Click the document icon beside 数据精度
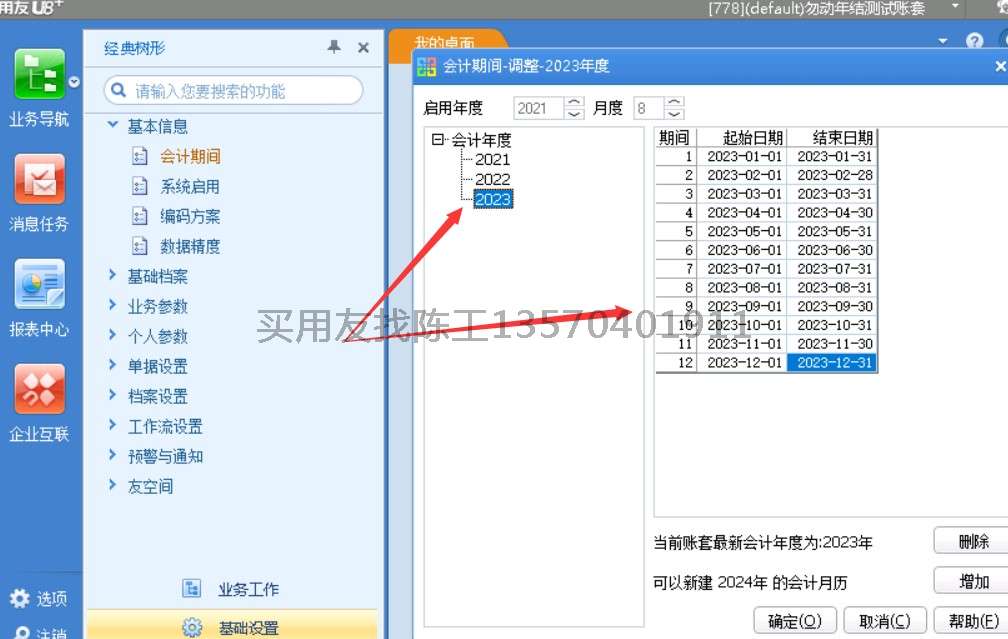The image size is (1008, 639). point(140,246)
